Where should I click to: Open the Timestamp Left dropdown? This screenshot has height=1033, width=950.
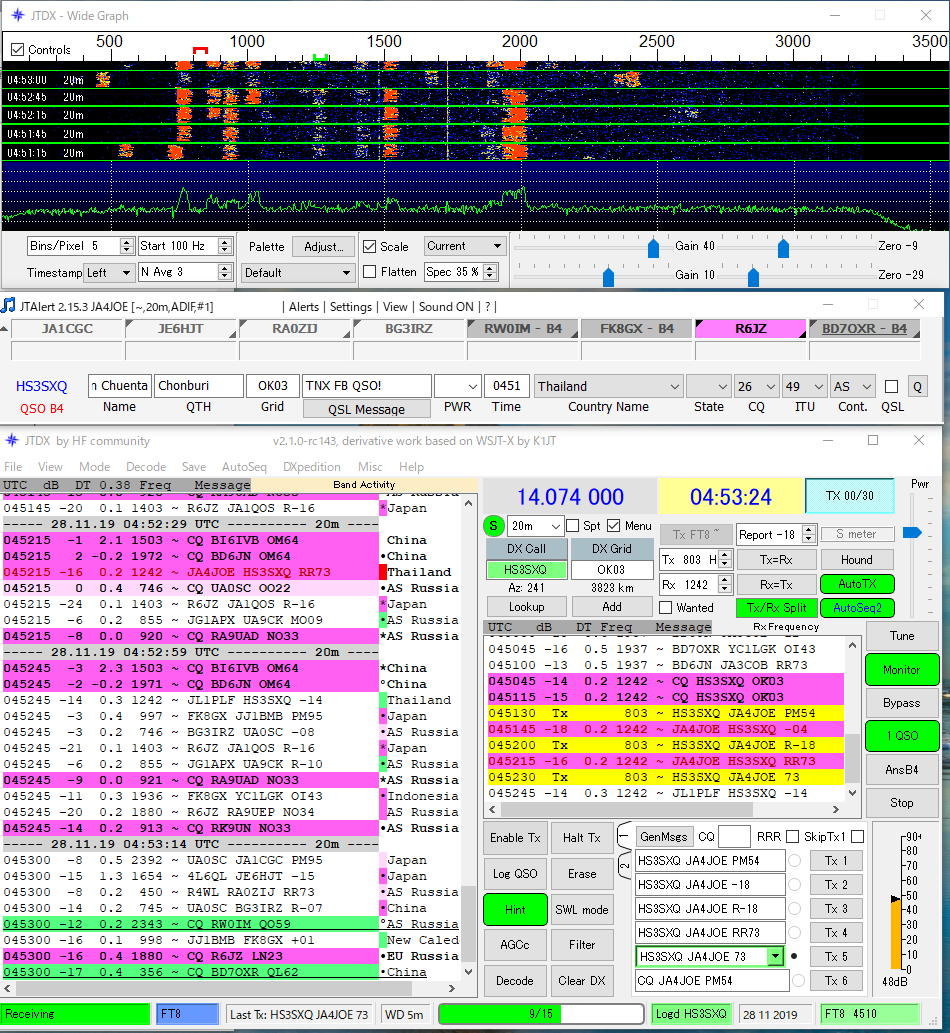pyautogui.click(x=110, y=272)
